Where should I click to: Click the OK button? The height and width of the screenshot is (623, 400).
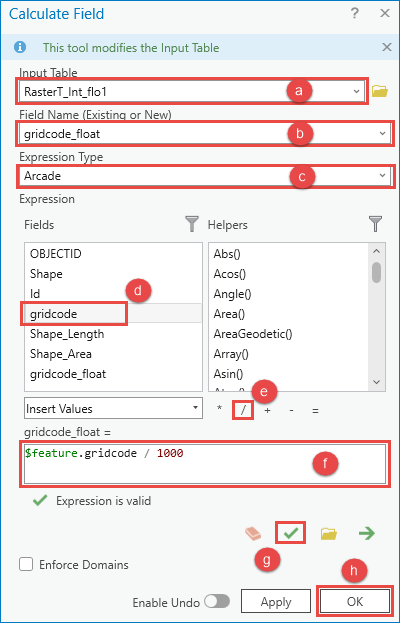(x=355, y=602)
